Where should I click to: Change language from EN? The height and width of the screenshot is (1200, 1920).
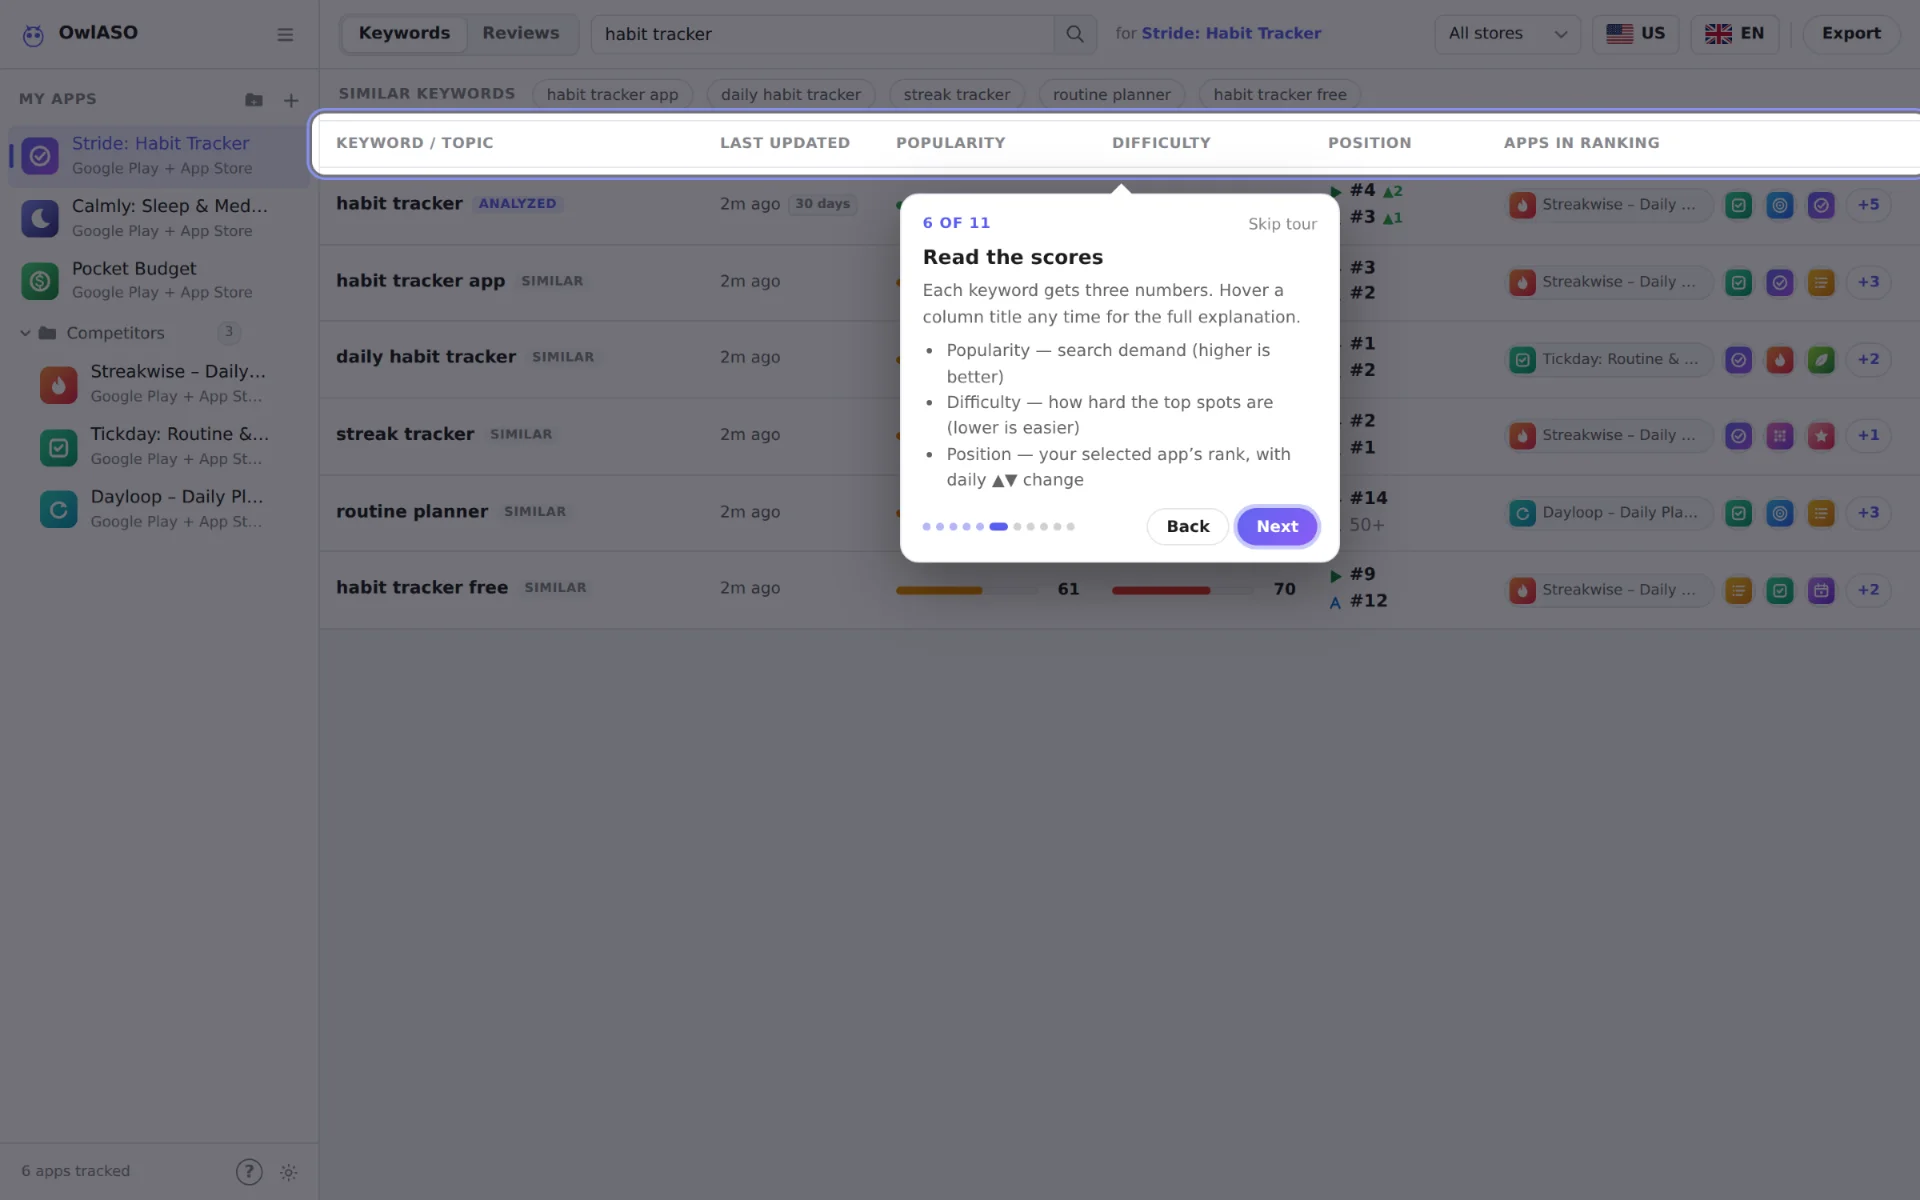pyautogui.click(x=1734, y=34)
